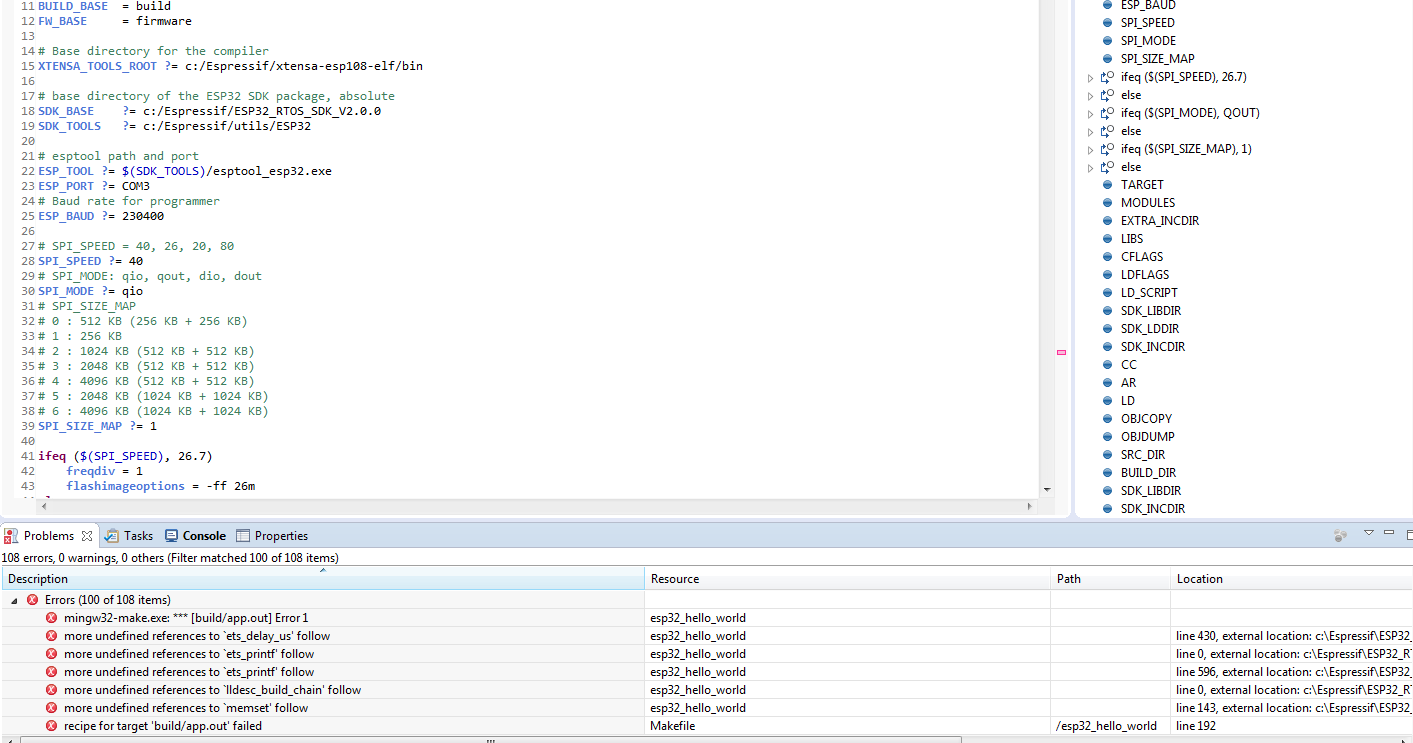This screenshot has width=1413, height=743.
Task: Click the error icon on ets_delay_us row
Action: tap(51, 636)
